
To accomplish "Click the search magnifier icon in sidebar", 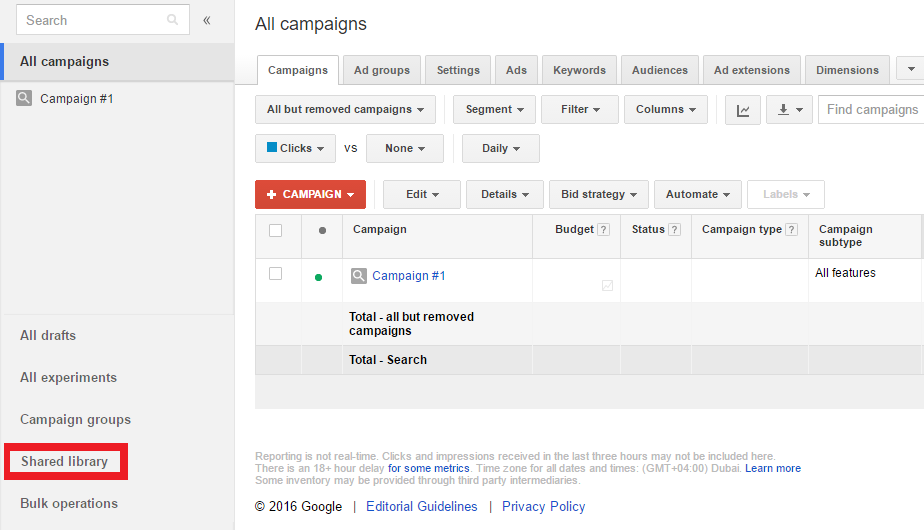I will [173, 20].
